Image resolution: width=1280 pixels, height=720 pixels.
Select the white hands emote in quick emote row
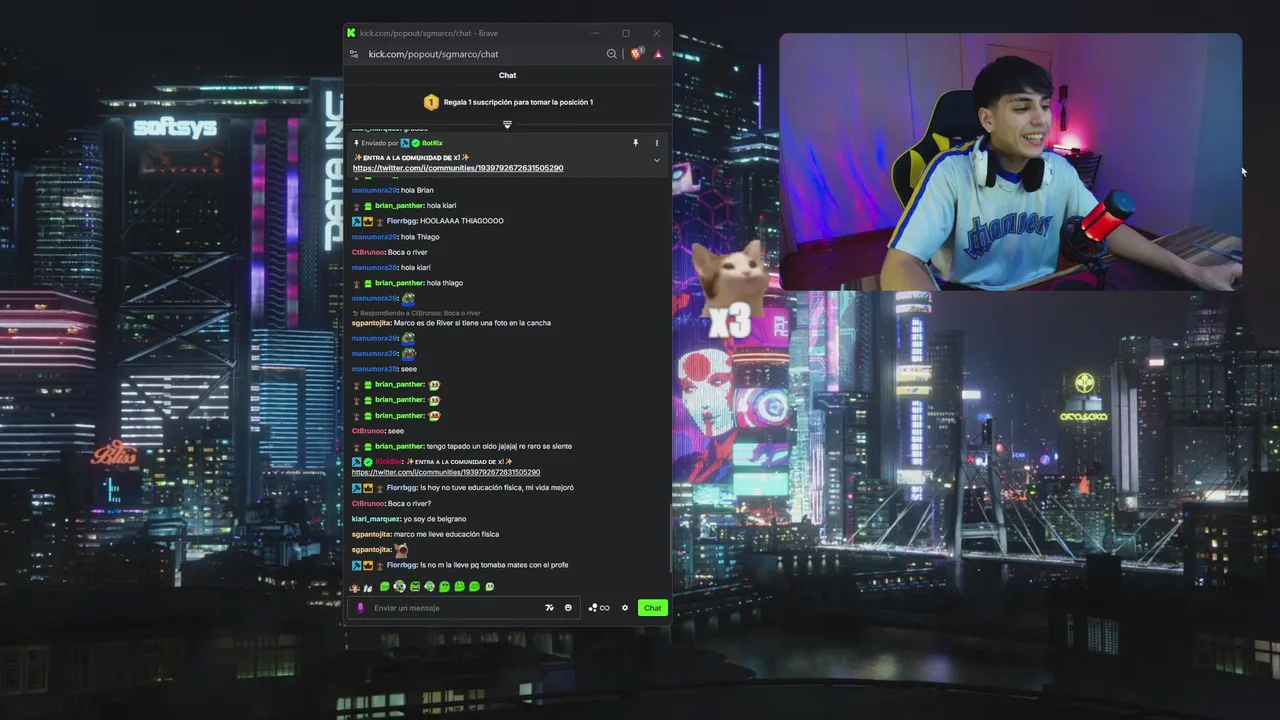click(x=368, y=588)
